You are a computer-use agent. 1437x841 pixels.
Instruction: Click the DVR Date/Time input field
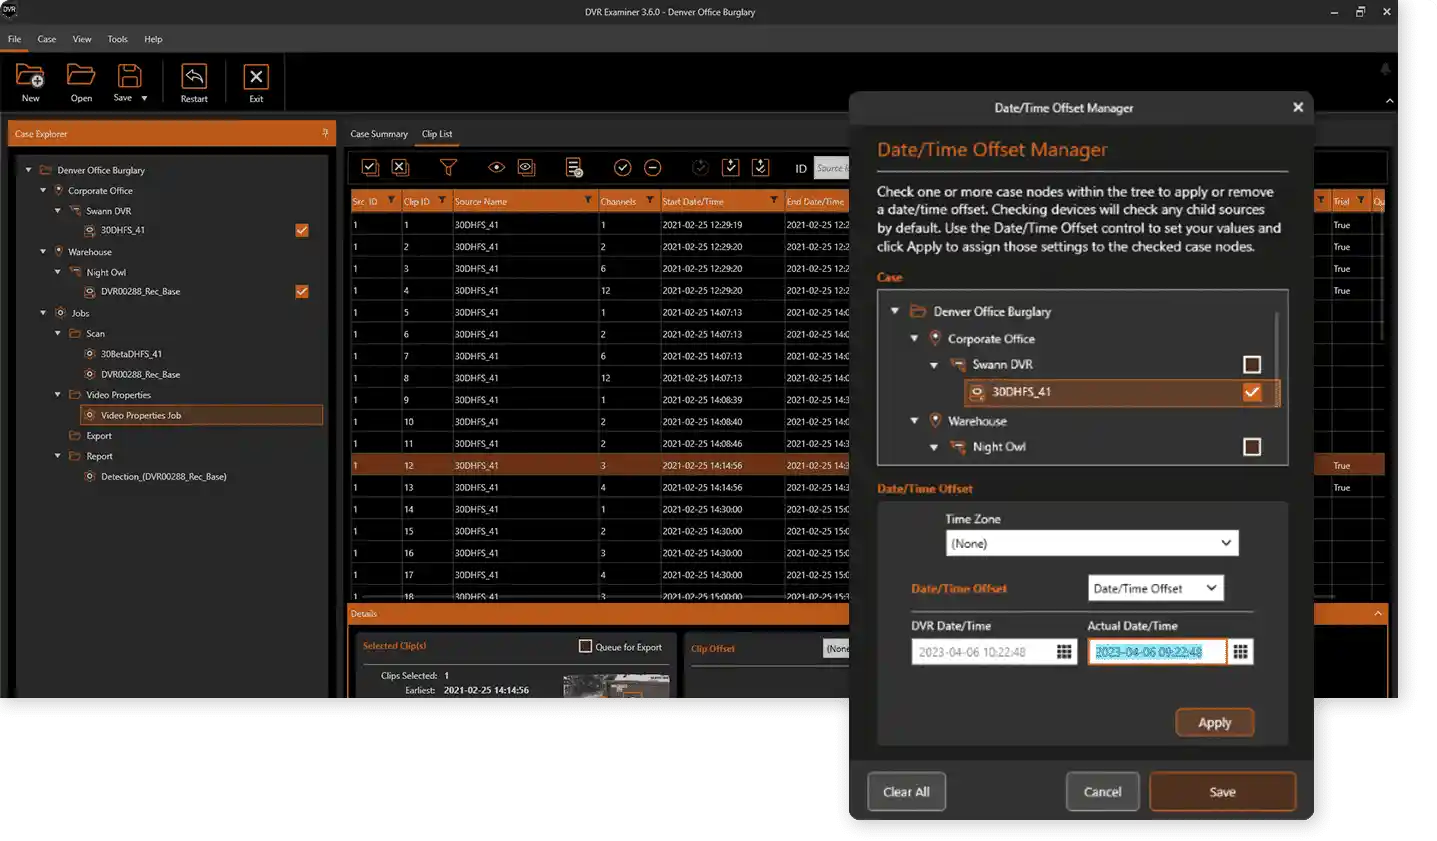pos(981,652)
